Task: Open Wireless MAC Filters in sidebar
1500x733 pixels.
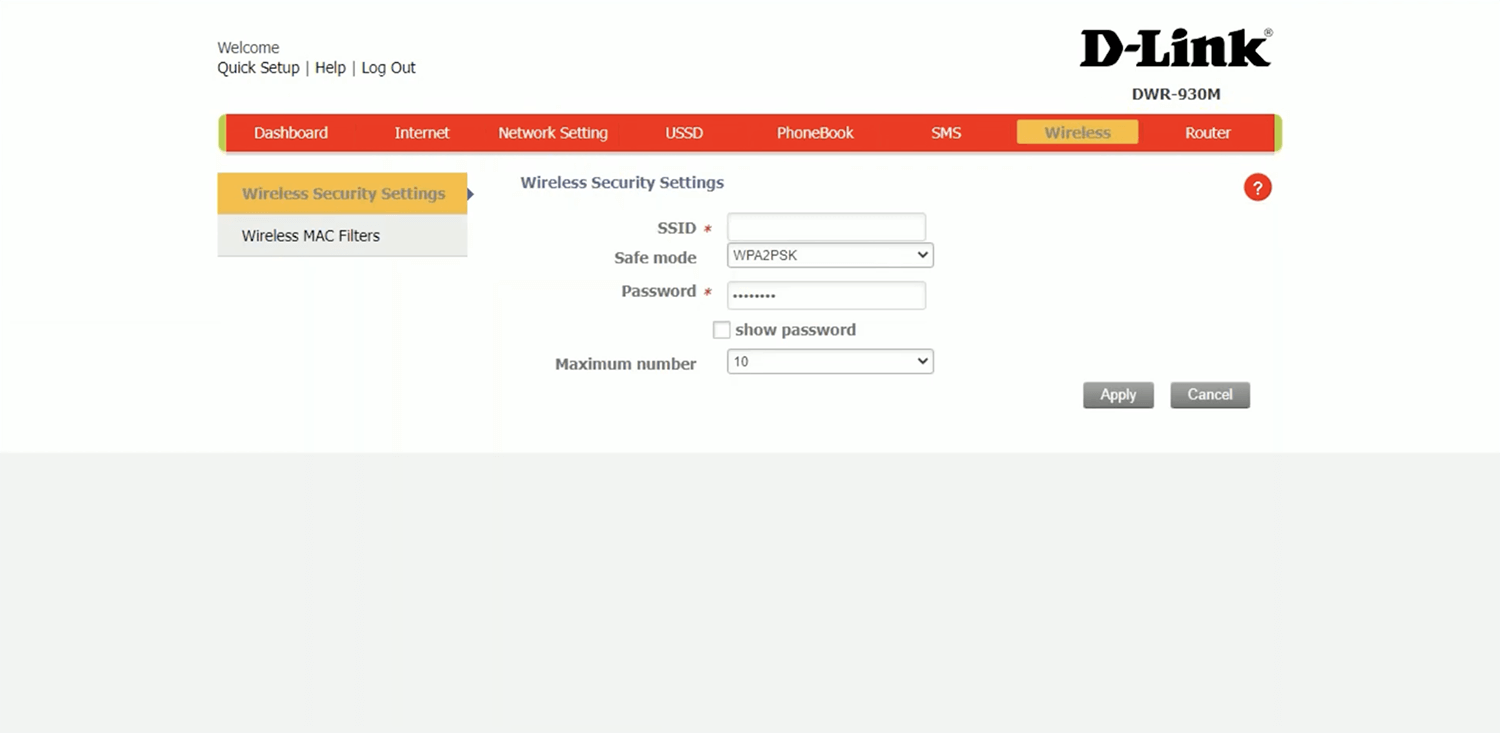Action: (311, 236)
